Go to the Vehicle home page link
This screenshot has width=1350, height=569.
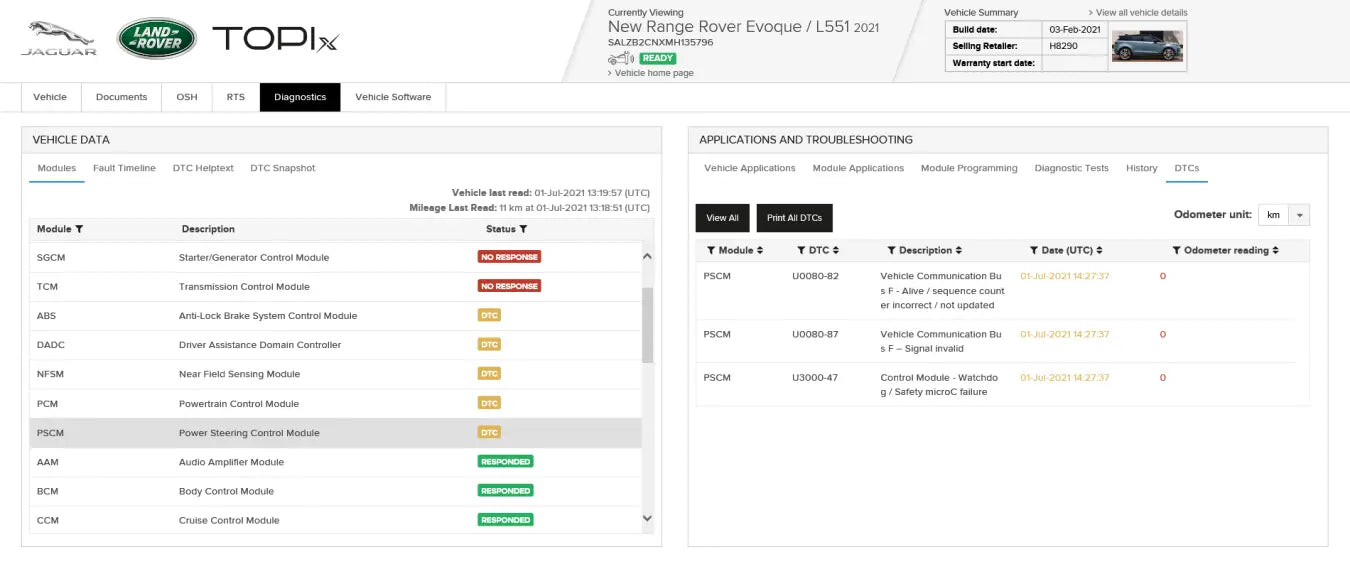653,73
